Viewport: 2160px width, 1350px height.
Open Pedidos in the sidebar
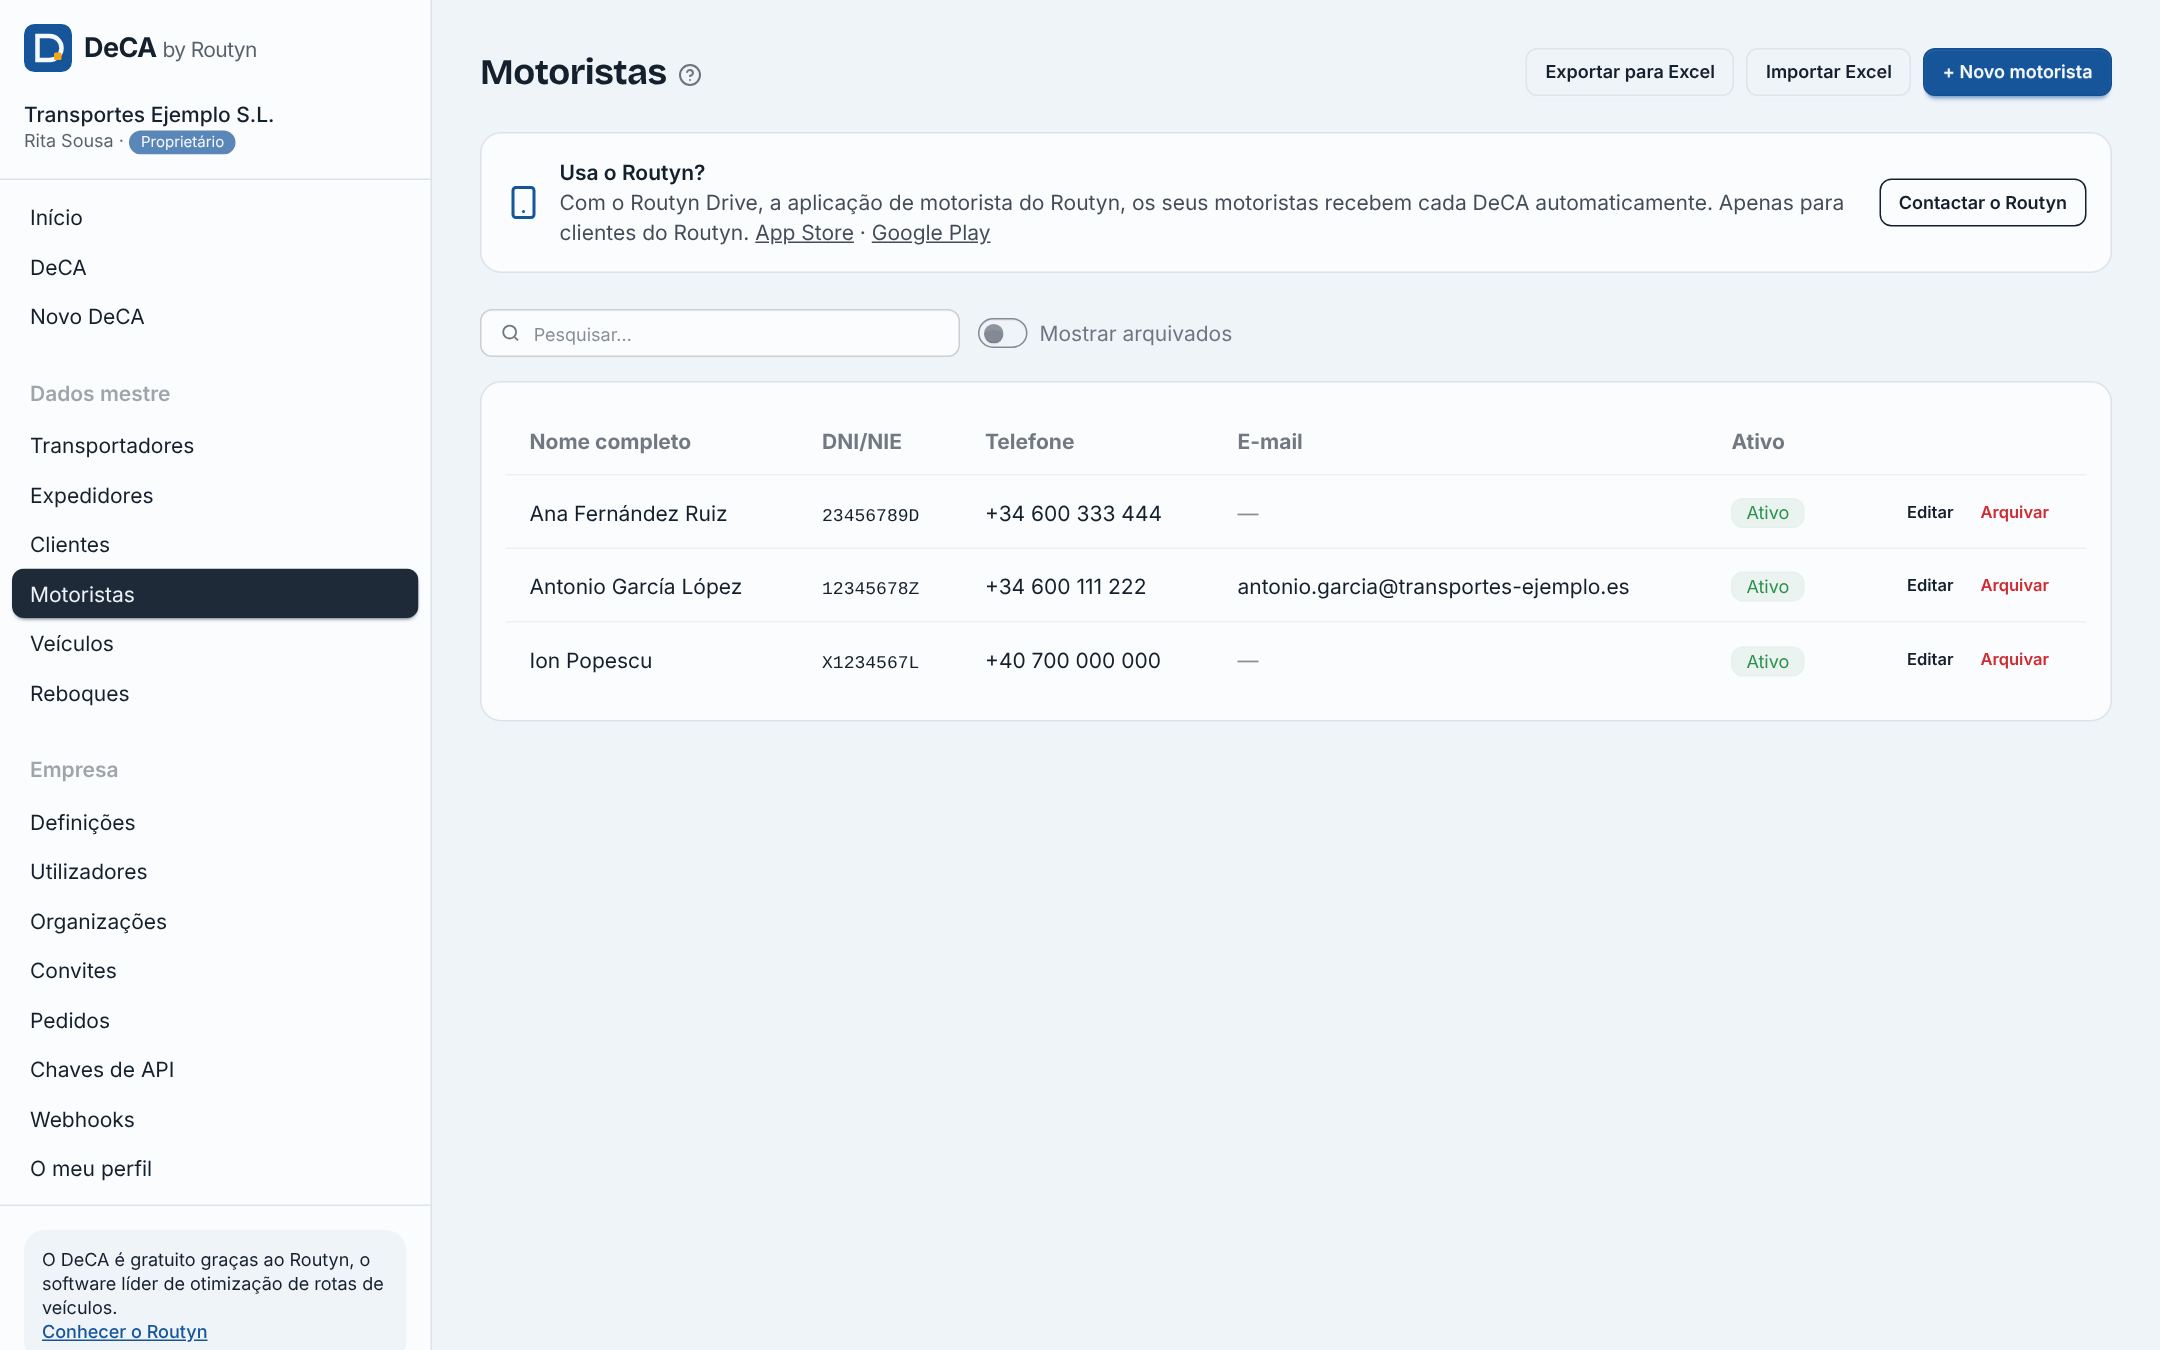pos(215,1021)
